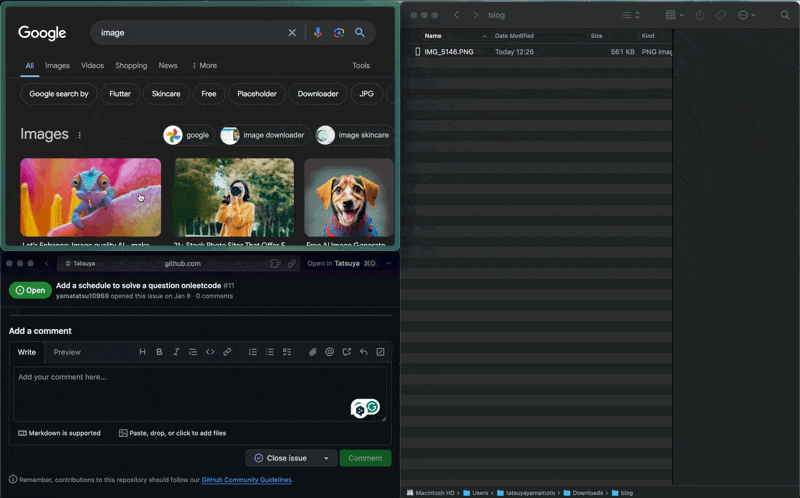The width and height of the screenshot is (800, 498).
Task: Click the slash commands icon
Action: click(x=380, y=352)
